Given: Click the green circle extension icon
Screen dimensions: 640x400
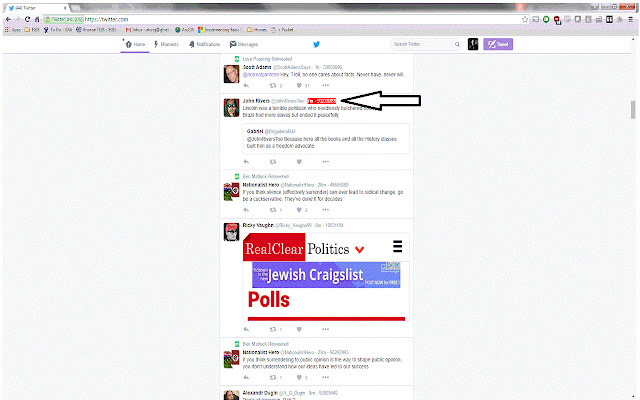Looking at the screenshot, I should click(546, 19).
